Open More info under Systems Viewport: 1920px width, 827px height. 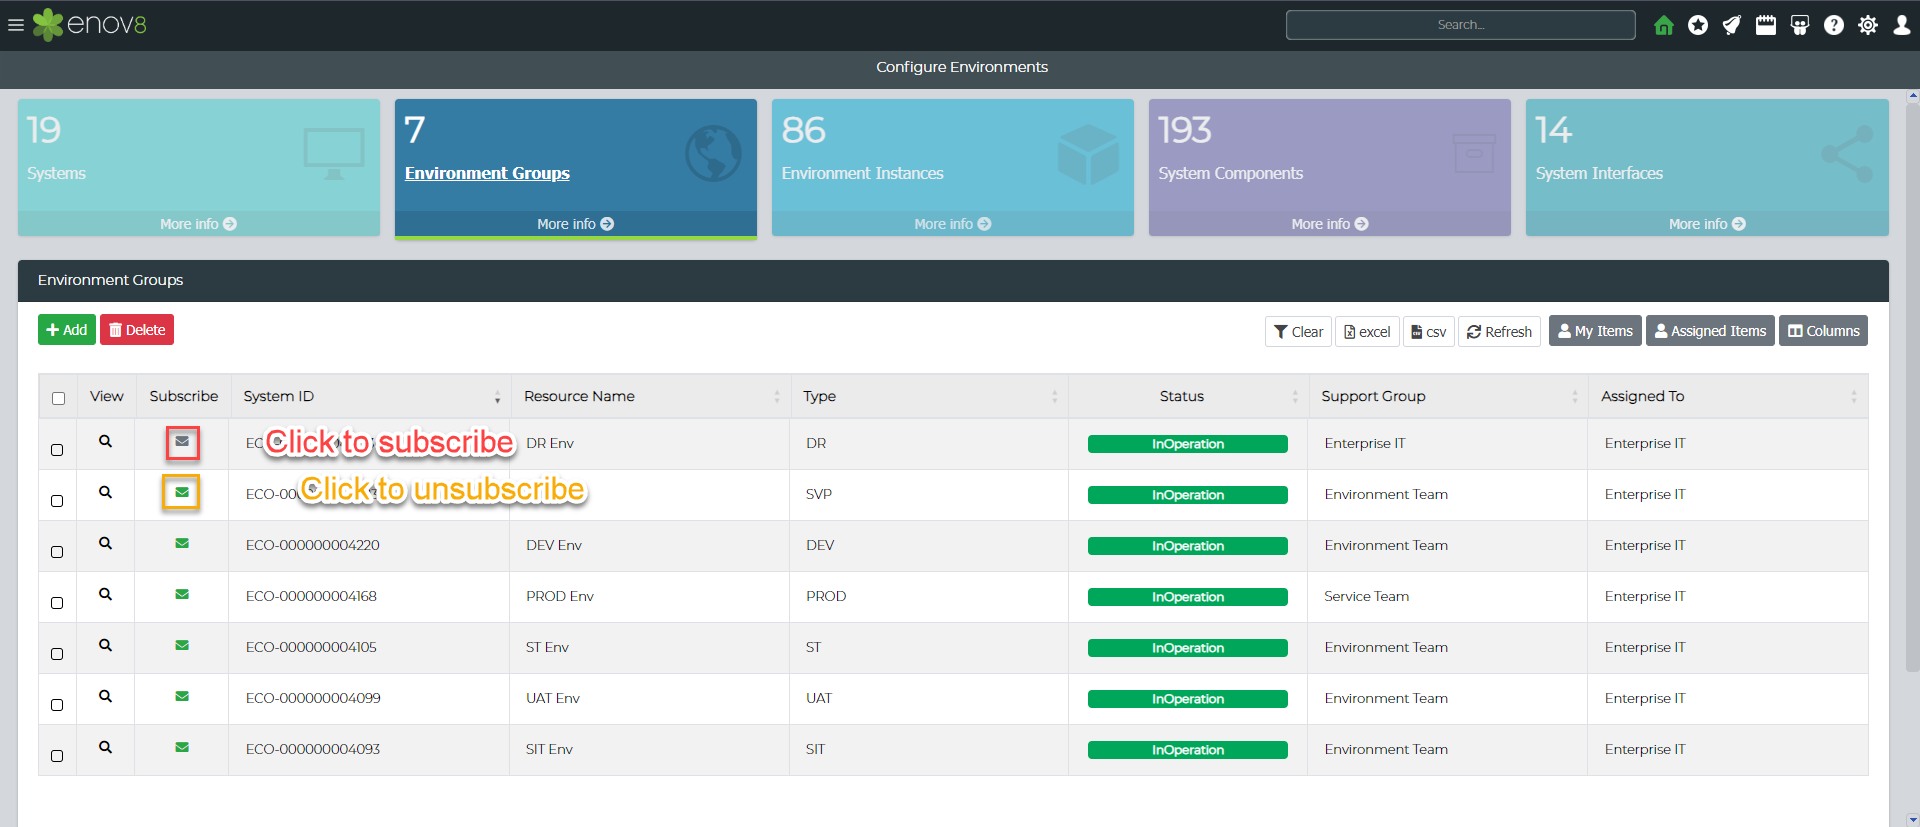(x=199, y=224)
